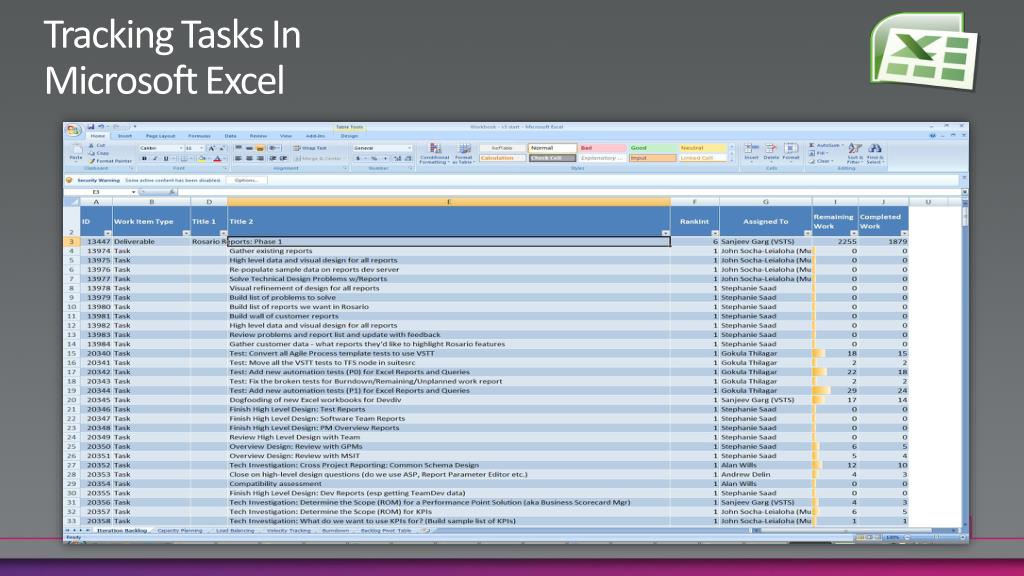The height and width of the screenshot is (576, 1024).
Task: Apply the Check Cell style
Action: (x=552, y=158)
